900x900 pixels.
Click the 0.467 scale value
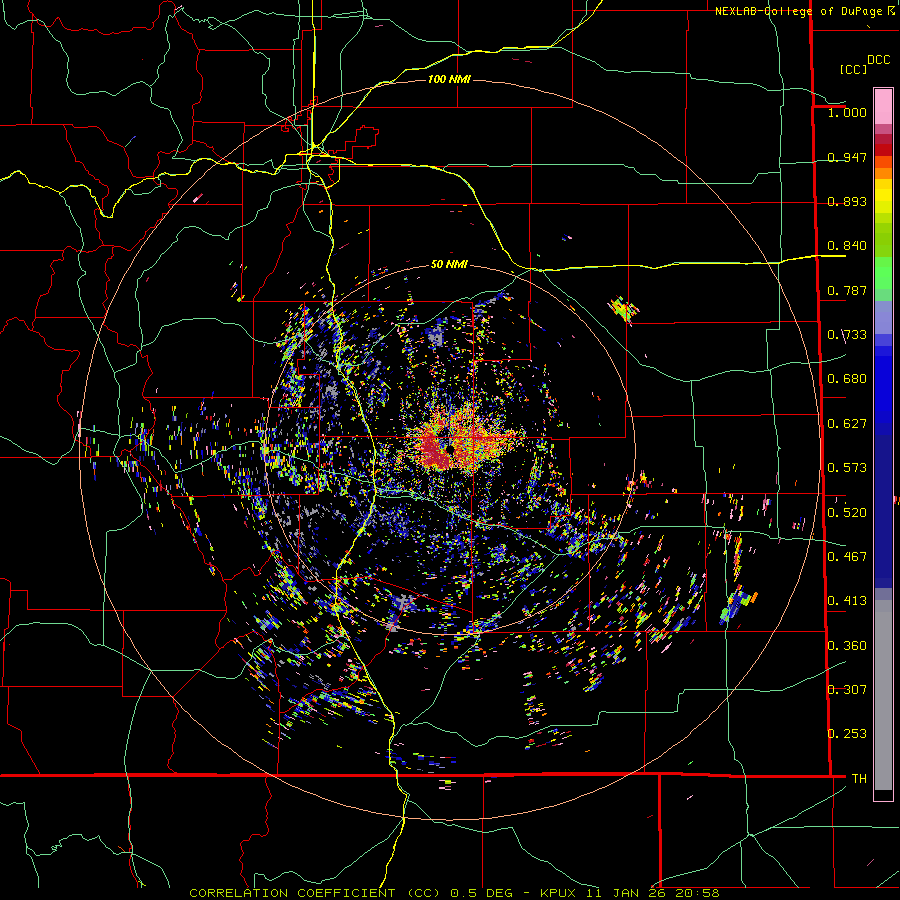[x=847, y=556]
